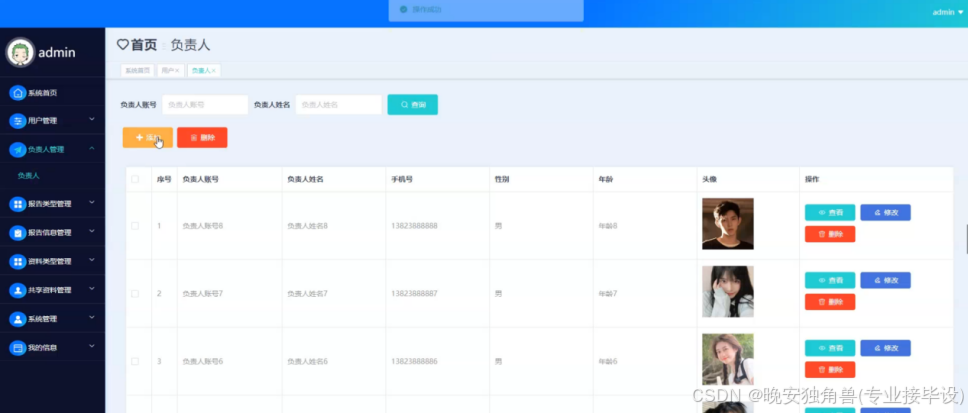Viewport: 968px width, 413px height.
Task: Expand the 共享资料管理 chevron
Action: (91, 288)
